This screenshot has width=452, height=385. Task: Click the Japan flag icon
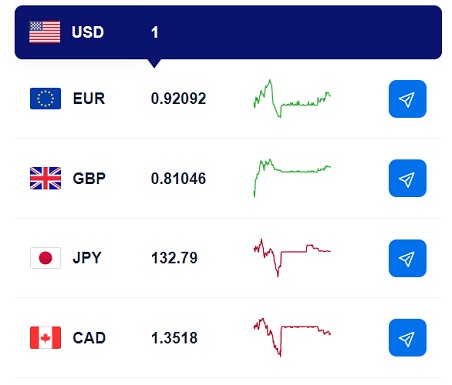(45, 258)
